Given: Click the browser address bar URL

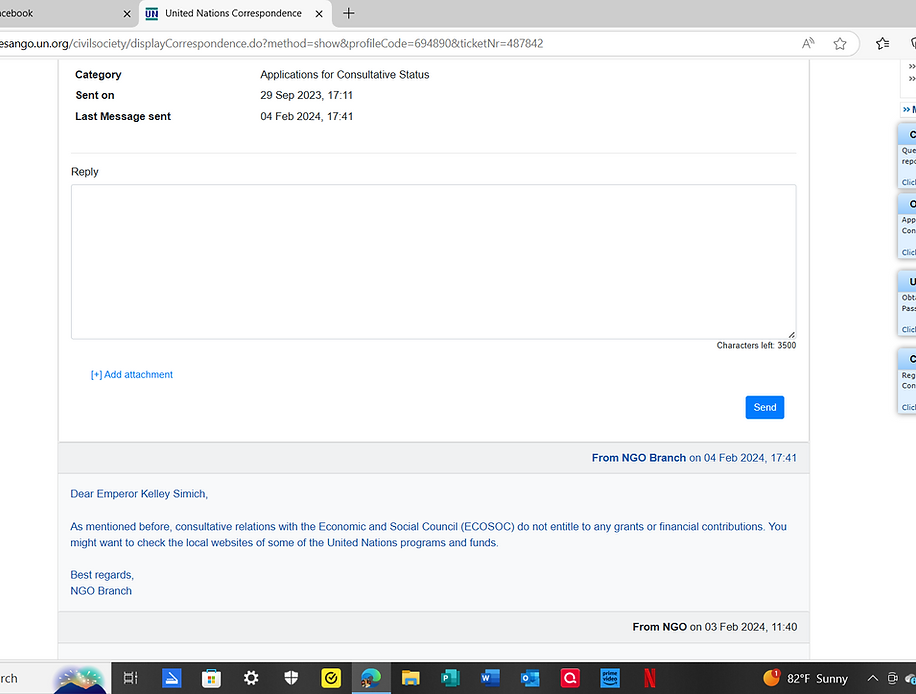Looking at the screenshot, I should tap(272, 43).
